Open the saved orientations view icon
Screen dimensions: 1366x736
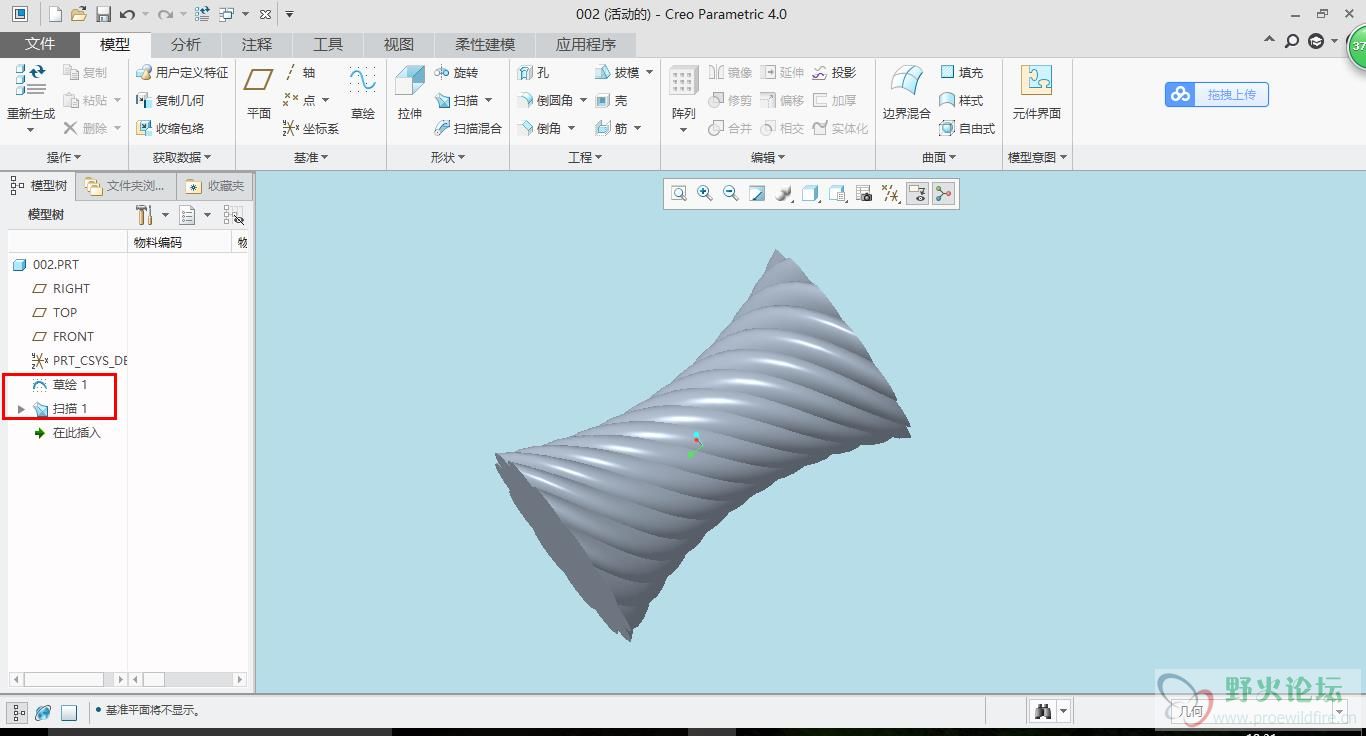(x=838, y=194)
